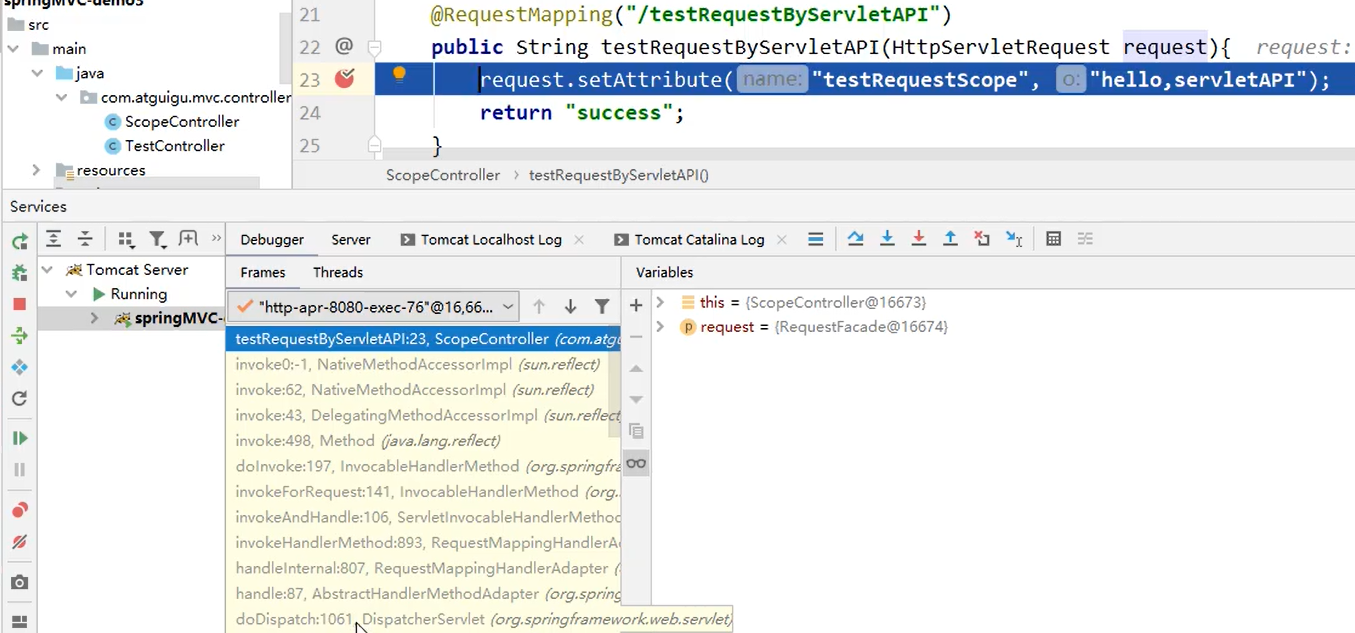This screenshot has height=633, width=1355.
Task: Toggle Mute Breakpoints in debug sidebar
Action: pos(19,542)
